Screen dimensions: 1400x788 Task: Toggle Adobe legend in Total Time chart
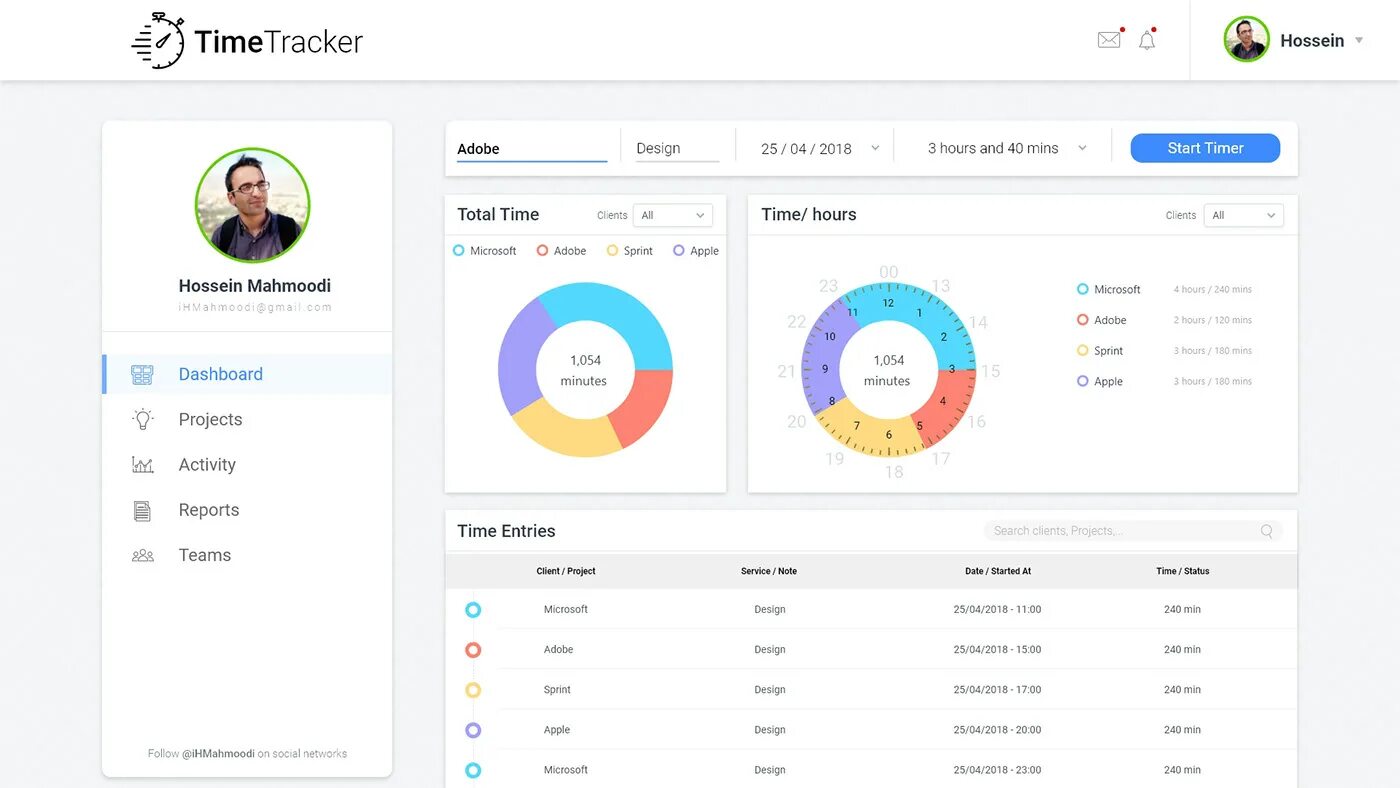click(562, 251)
